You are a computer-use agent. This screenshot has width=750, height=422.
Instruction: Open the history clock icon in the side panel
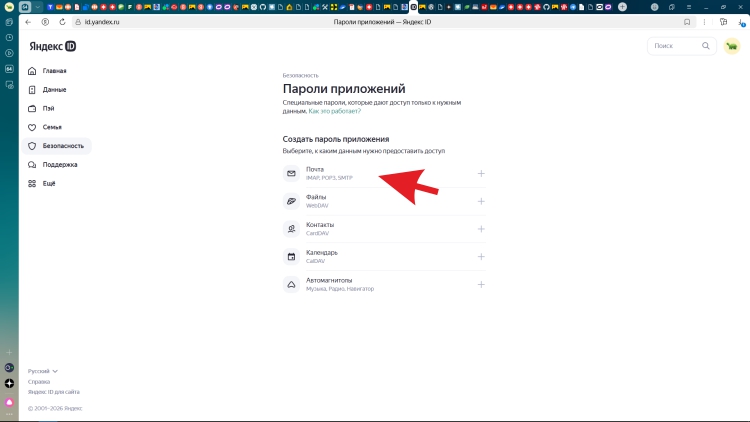[x=9, y=37]
